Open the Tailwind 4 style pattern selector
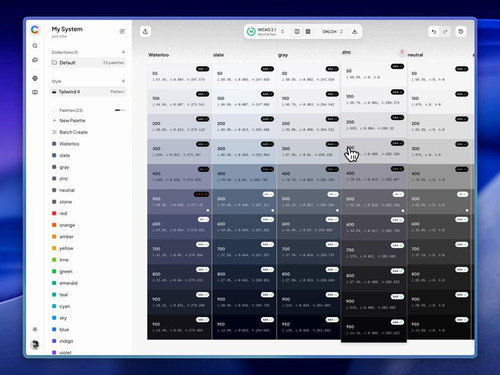 [x=88, y=92]
